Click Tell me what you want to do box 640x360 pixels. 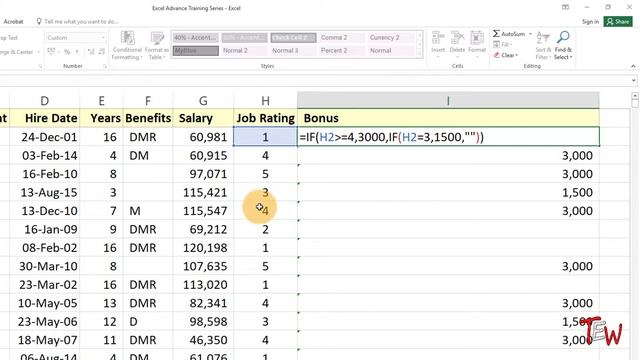pyautogui.click(x=81, y=22)
